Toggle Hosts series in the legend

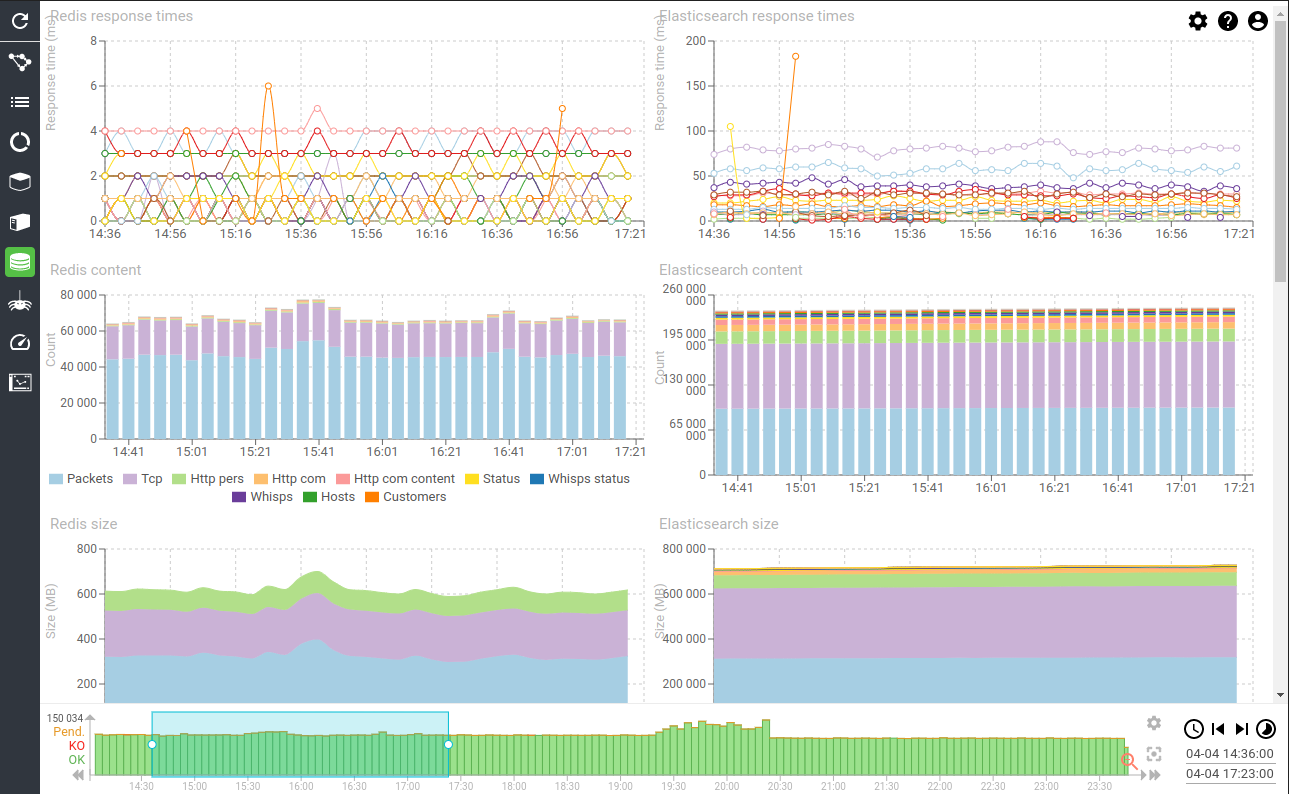point(329,497)
